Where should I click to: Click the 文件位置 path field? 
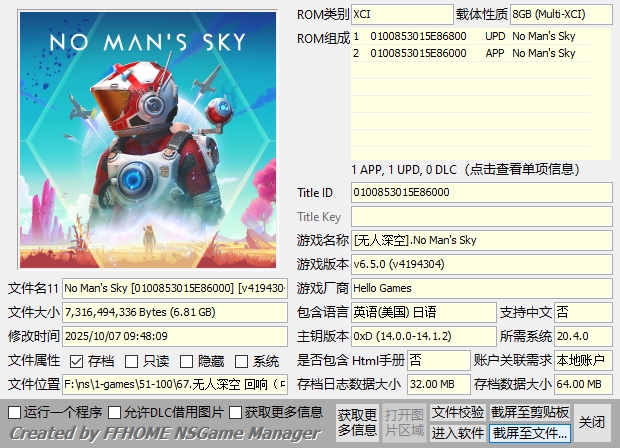(175, 384)
